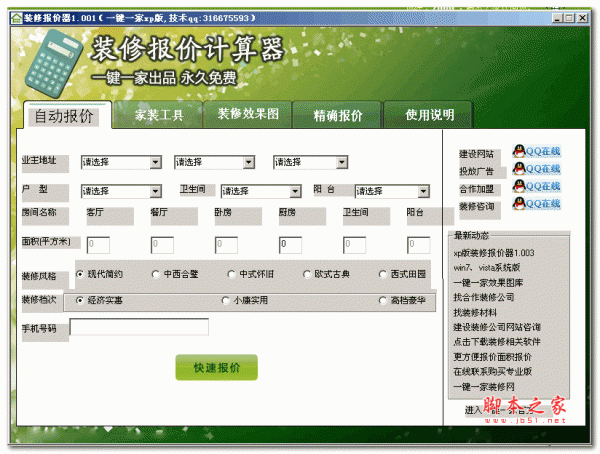Expand the 阳台 count dropdown
The image size is (600, 454).
click(x=392, y=191)
